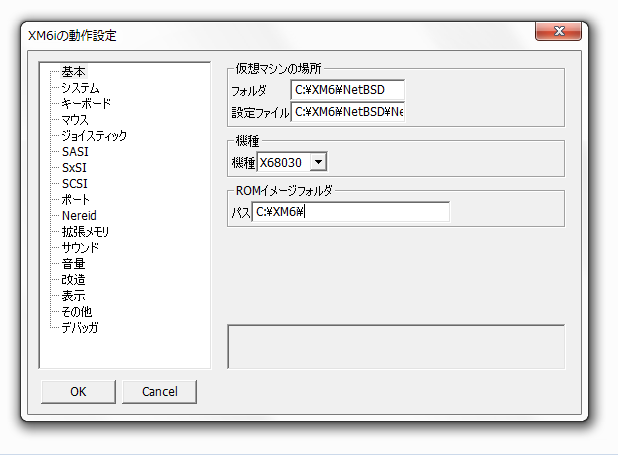The height and width of the screenshot is (455, 618).
Task: Select ポート in the tree
Action: [x=75, y=200]
